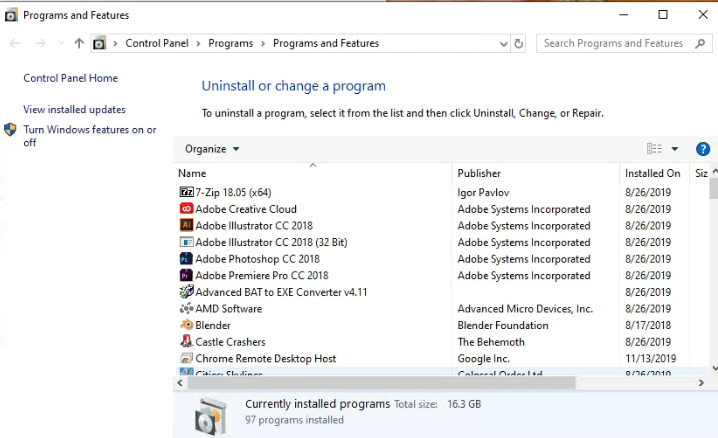Open the Organize dropdown menu
The height and width of the screenshot is (438, 718).
coord(212,149)
